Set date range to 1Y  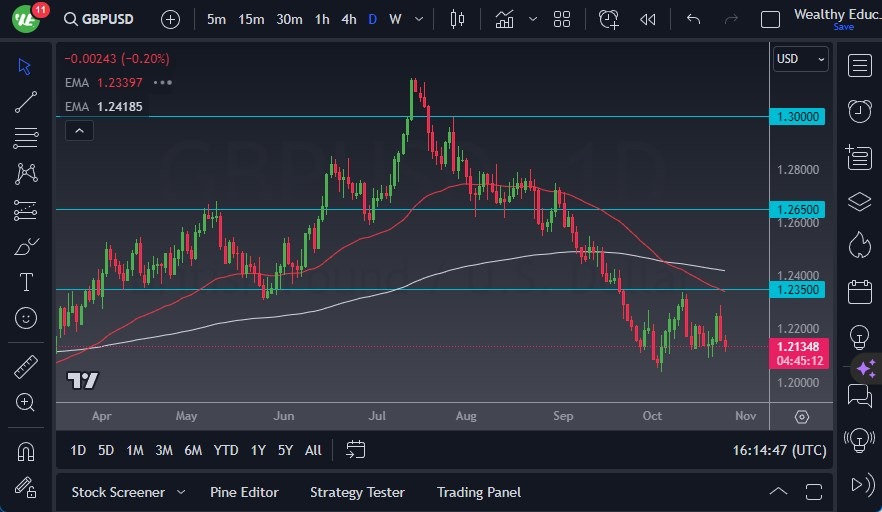258,450
